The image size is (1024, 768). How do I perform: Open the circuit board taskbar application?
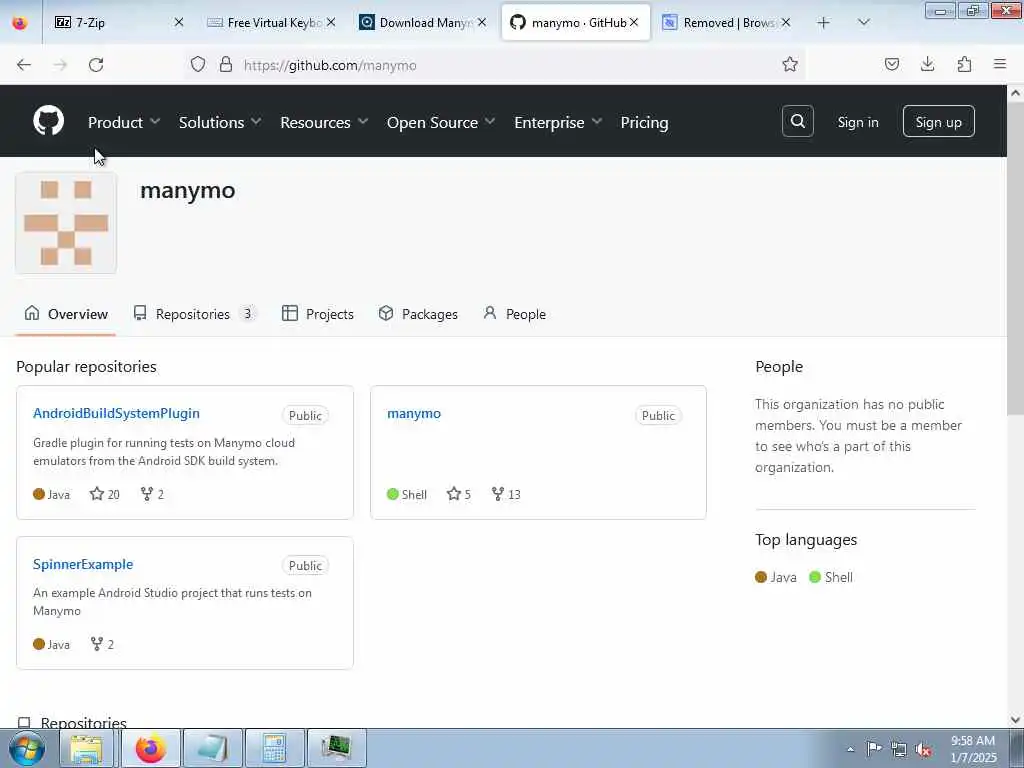pos(337,748)
